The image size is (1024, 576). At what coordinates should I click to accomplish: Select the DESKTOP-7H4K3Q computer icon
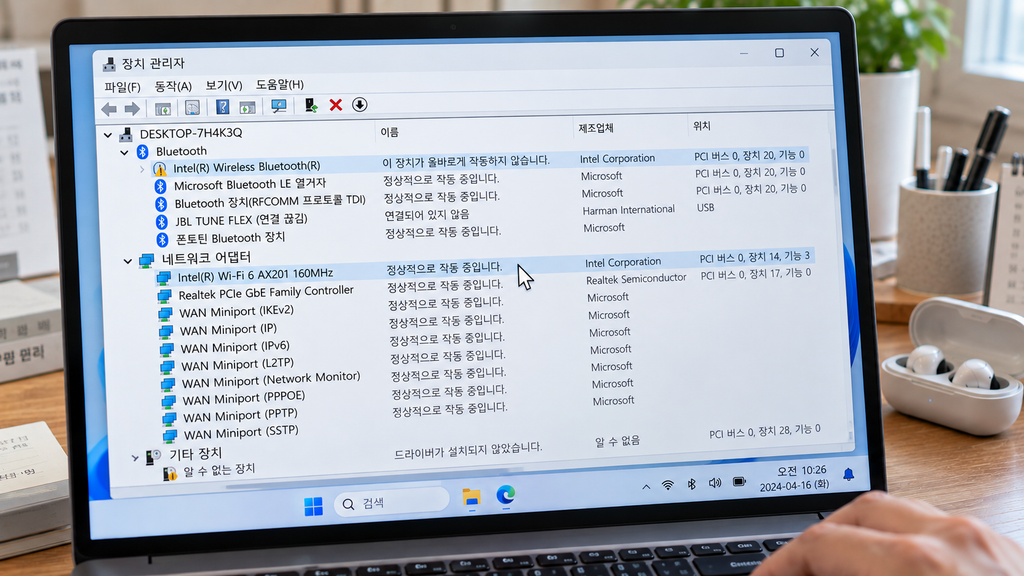click(126, 135)
